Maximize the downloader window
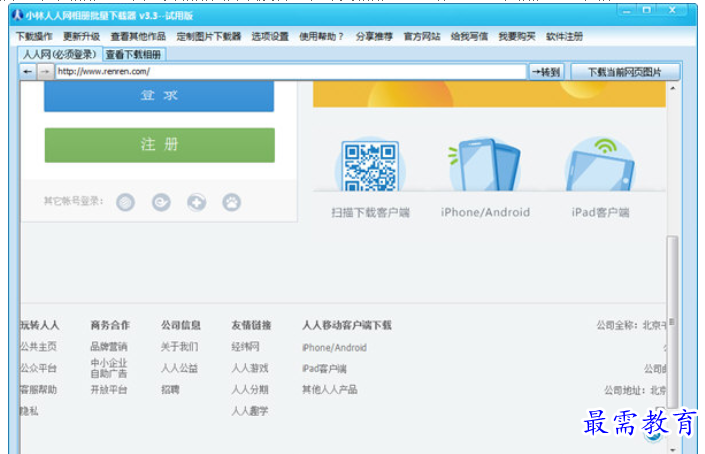 tap(647, 10)
